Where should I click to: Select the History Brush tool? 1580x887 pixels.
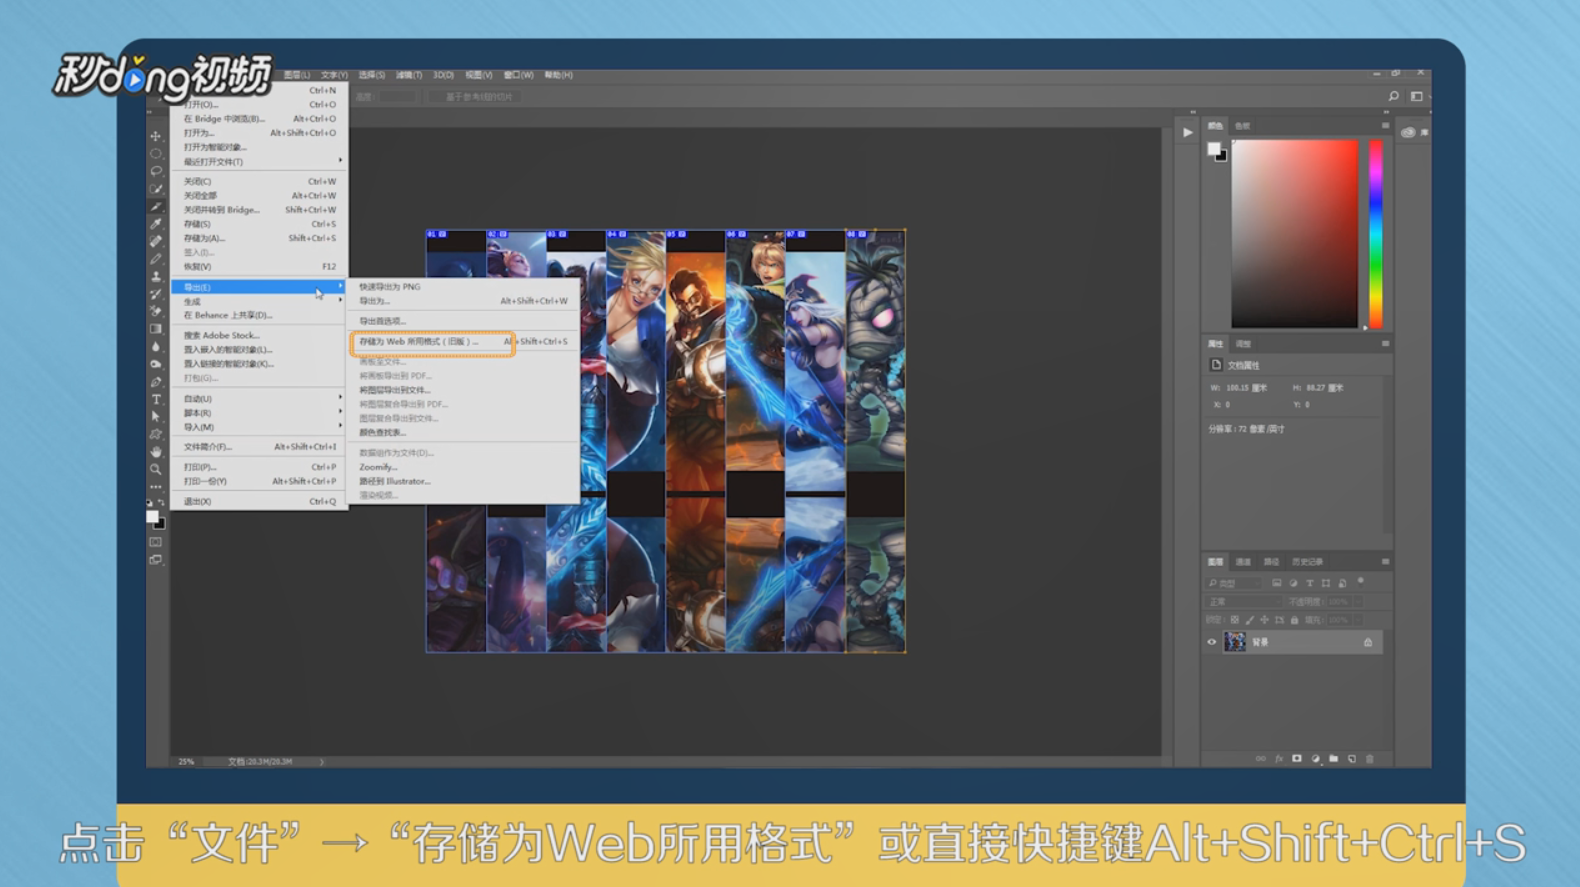click(x=156, y=294)
